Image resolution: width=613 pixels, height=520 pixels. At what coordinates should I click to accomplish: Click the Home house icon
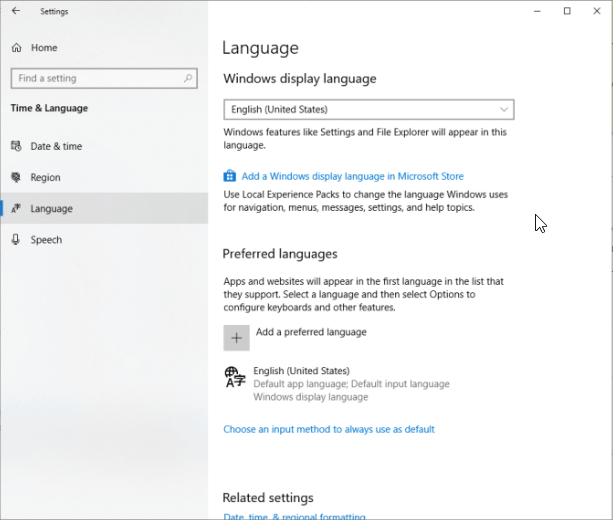click(x=16, y=48)
